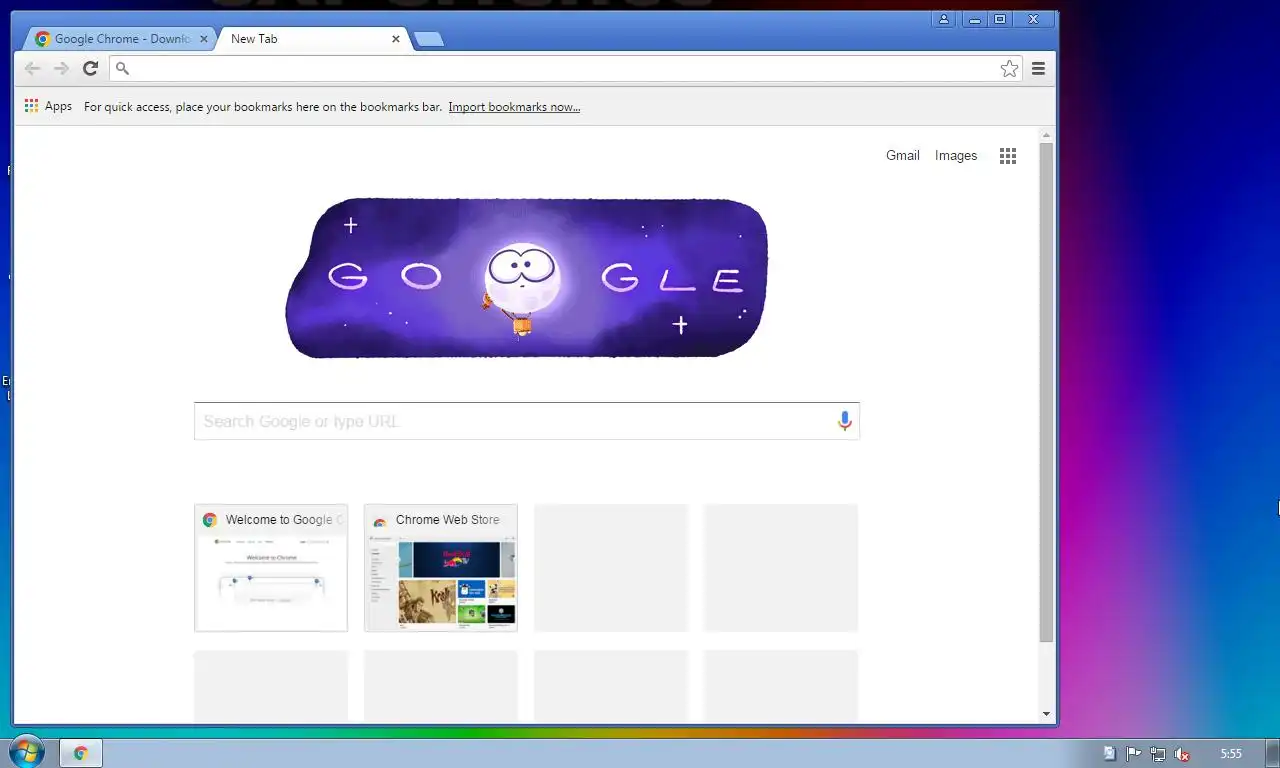Click the Windows Start button
The height and width of the screenshot is (768, 1280).
(26, 753)
